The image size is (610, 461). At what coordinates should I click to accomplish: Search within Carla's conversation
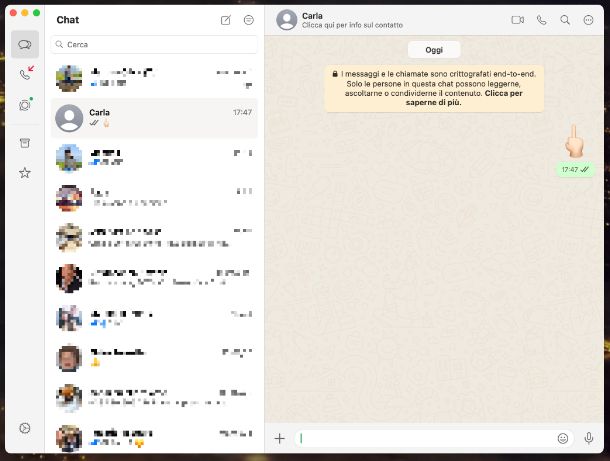pos(565,20)
